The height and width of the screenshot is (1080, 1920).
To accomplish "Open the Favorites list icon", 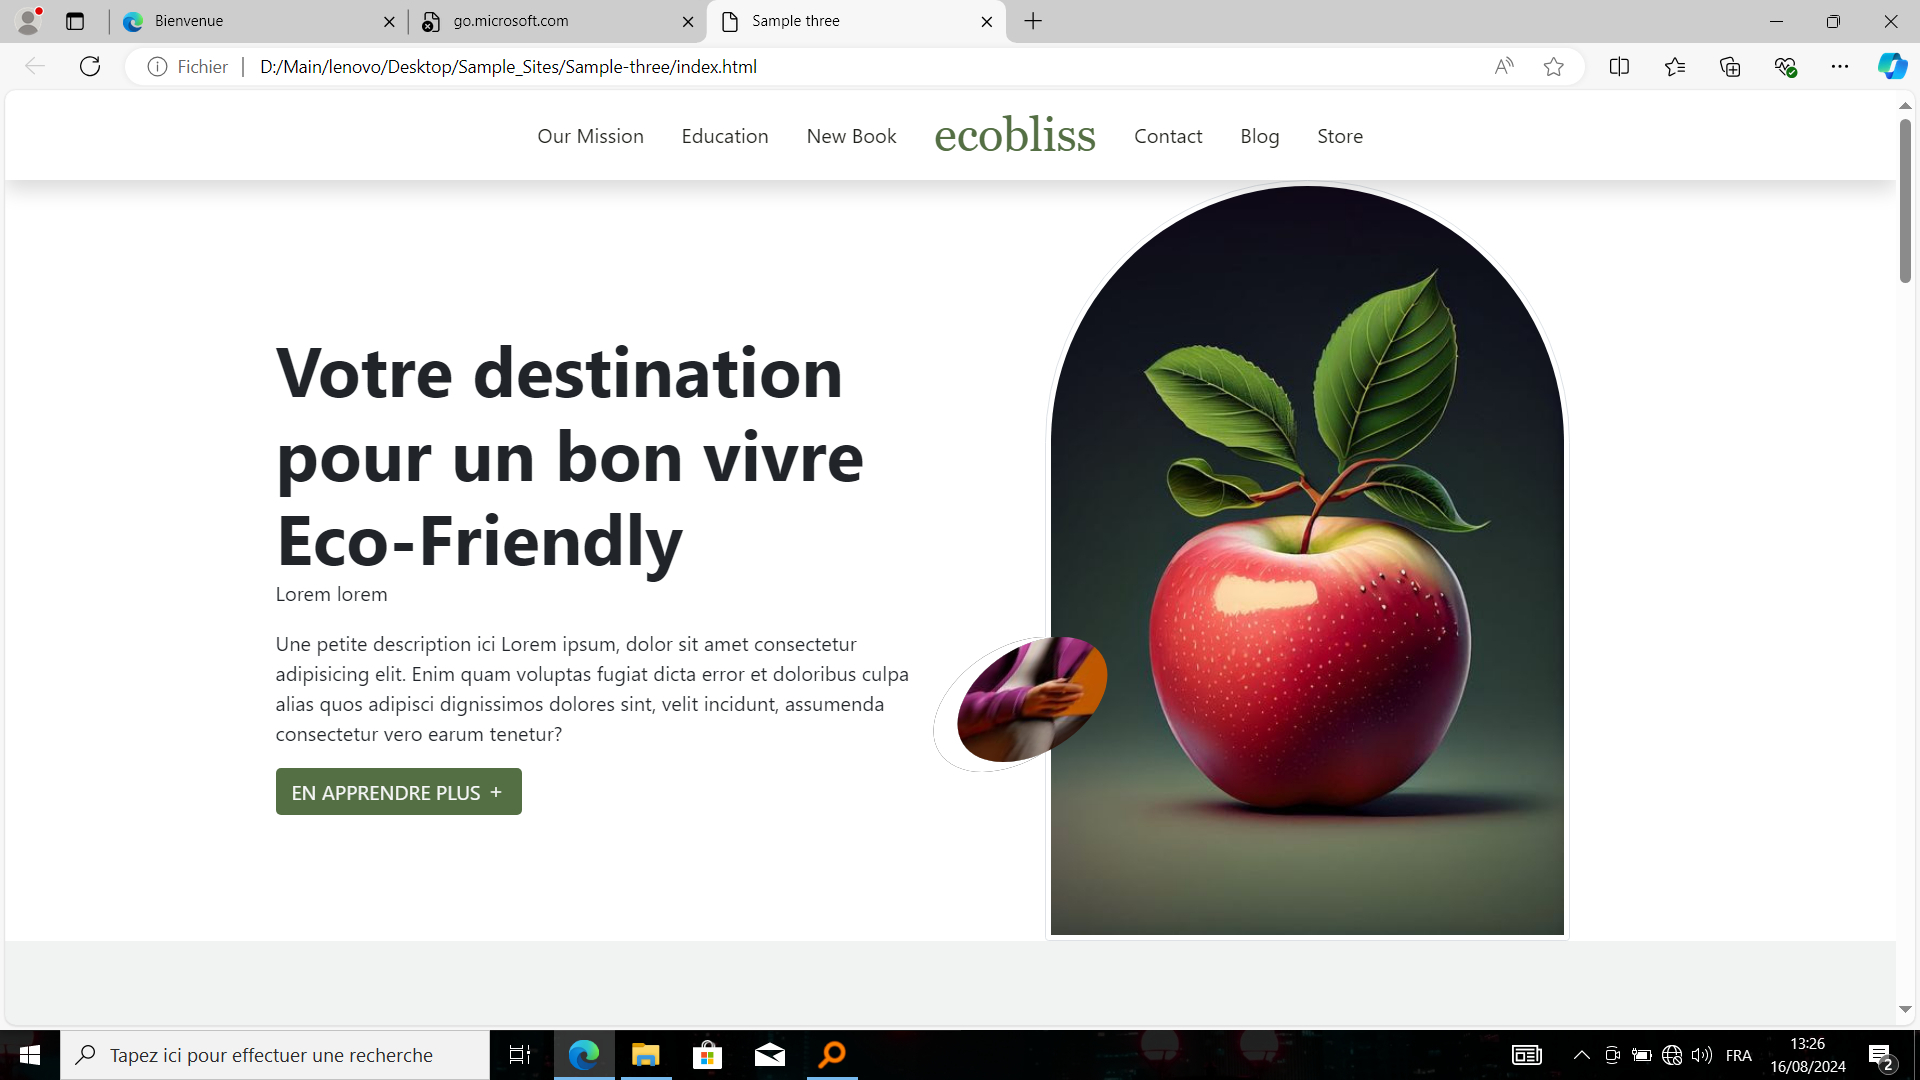I will click(1675, 66).
